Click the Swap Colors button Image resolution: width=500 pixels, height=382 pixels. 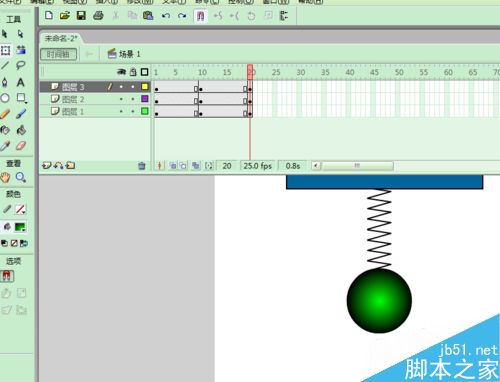(24, 243)
